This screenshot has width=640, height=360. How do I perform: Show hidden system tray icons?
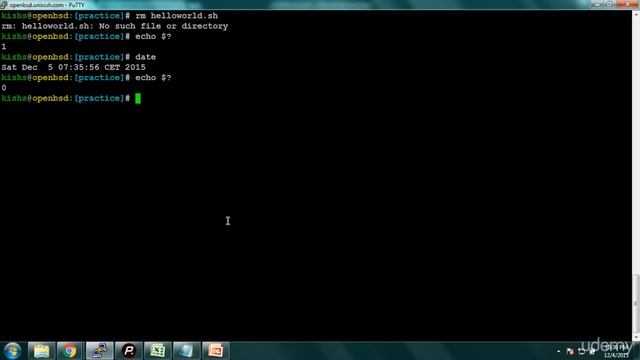[x=558, y=351]
